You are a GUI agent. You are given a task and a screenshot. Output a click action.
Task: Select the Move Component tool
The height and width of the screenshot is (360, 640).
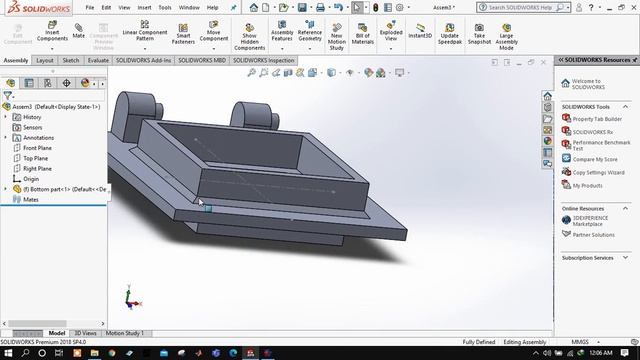point(213,31)
